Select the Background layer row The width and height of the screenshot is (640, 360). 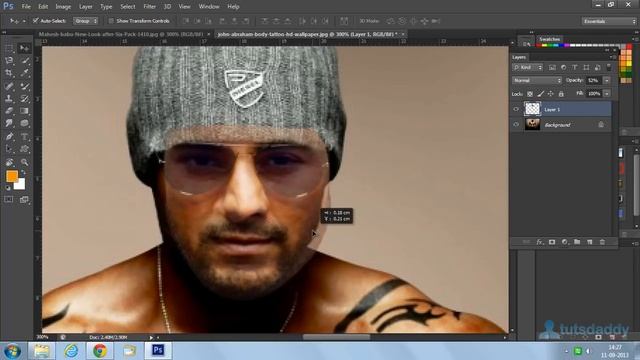[x=561, y=125]
